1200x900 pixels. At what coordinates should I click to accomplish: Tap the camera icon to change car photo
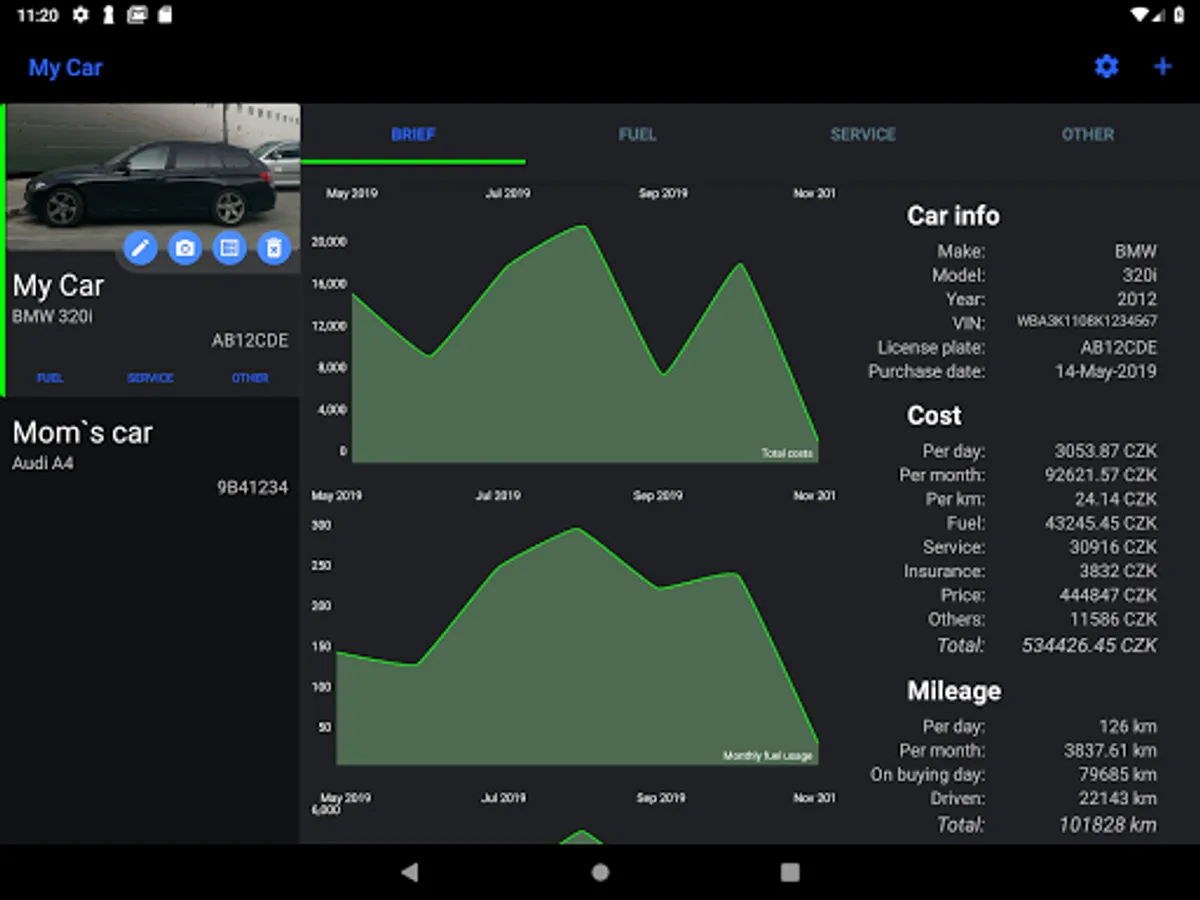coord(185,247)
